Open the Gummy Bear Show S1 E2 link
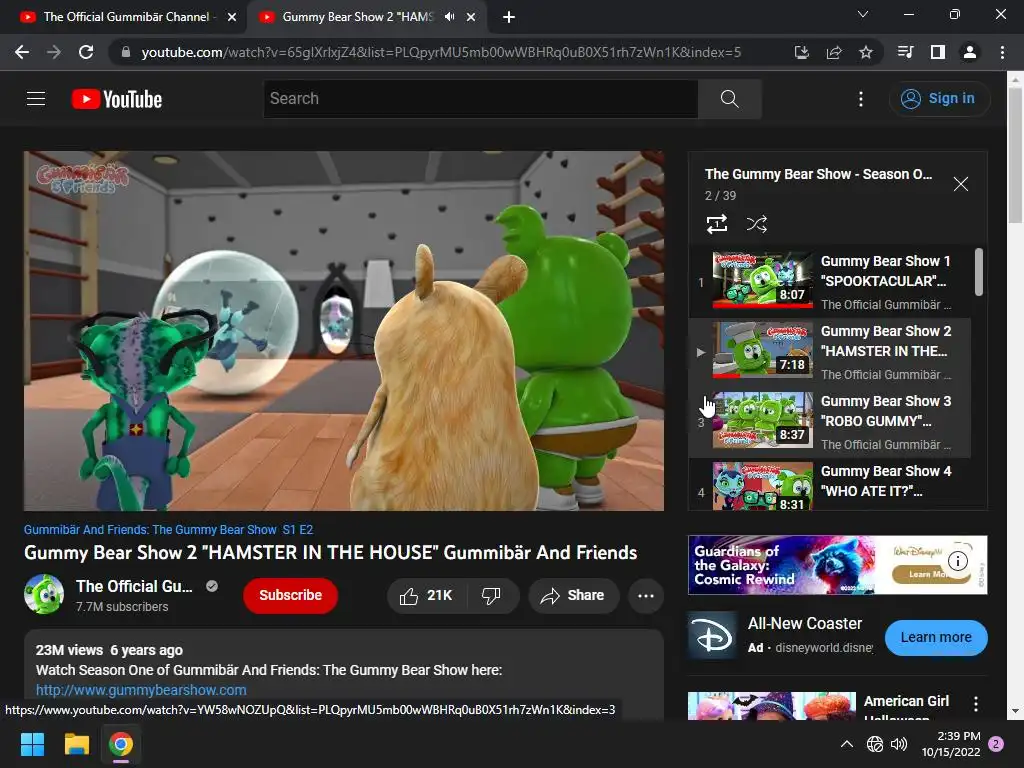Screen dimensions: 1024x768 [x=168, y=530]
